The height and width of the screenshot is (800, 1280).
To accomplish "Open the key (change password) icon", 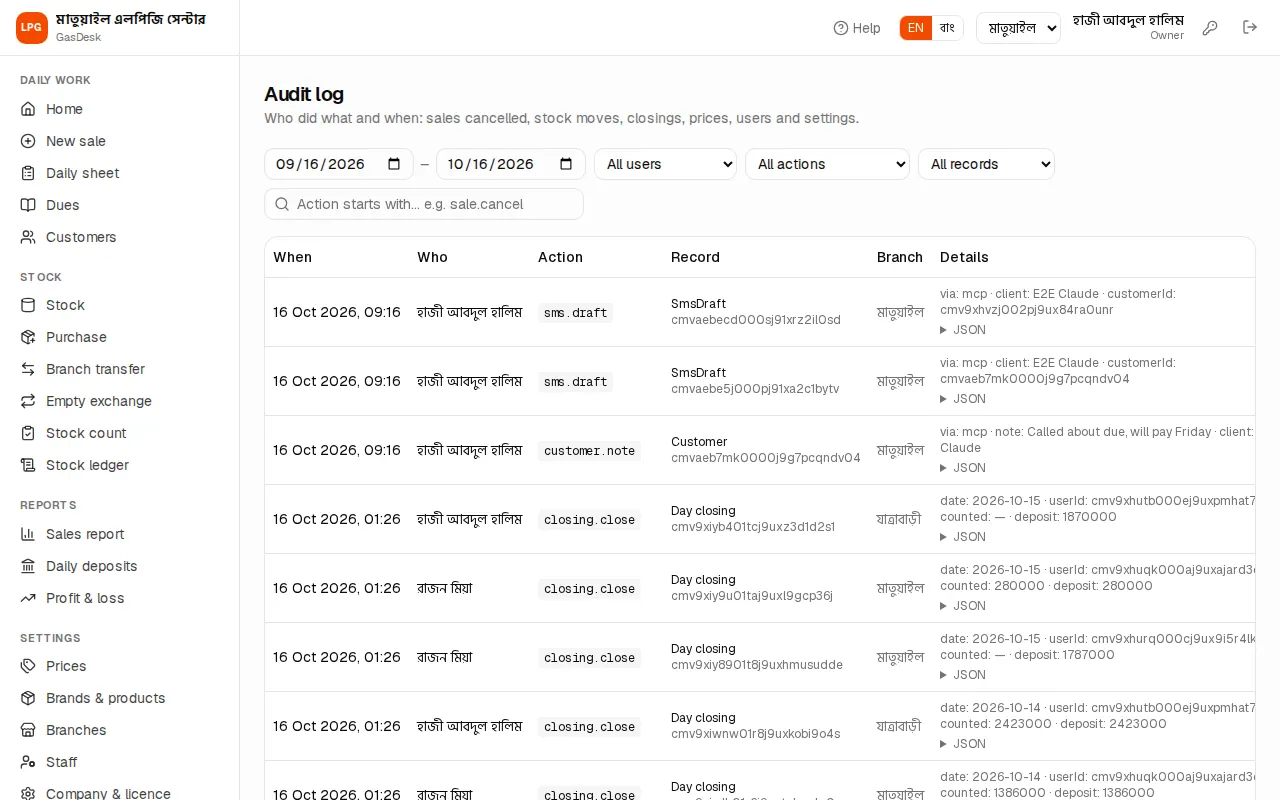I will coord(1210,28).
